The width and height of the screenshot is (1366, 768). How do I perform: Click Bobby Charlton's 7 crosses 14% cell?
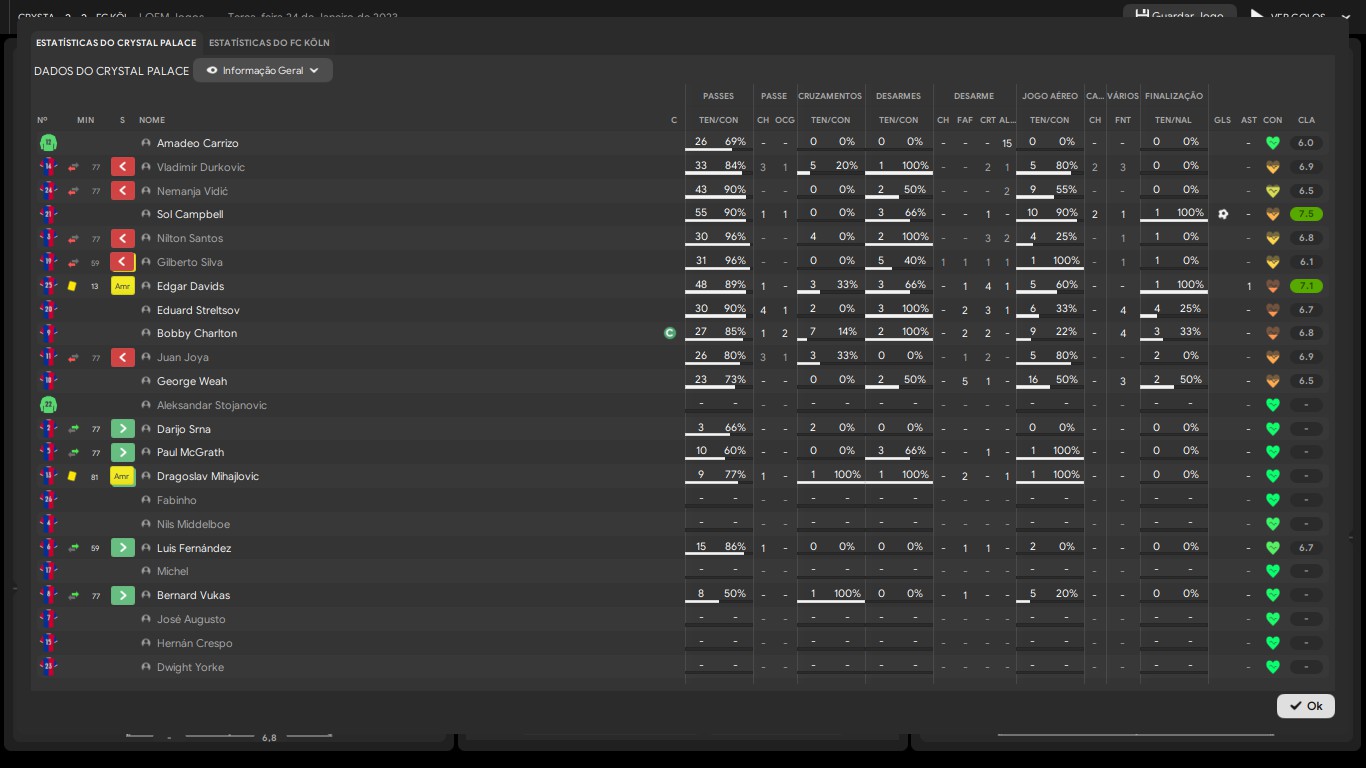coord(831,333)
